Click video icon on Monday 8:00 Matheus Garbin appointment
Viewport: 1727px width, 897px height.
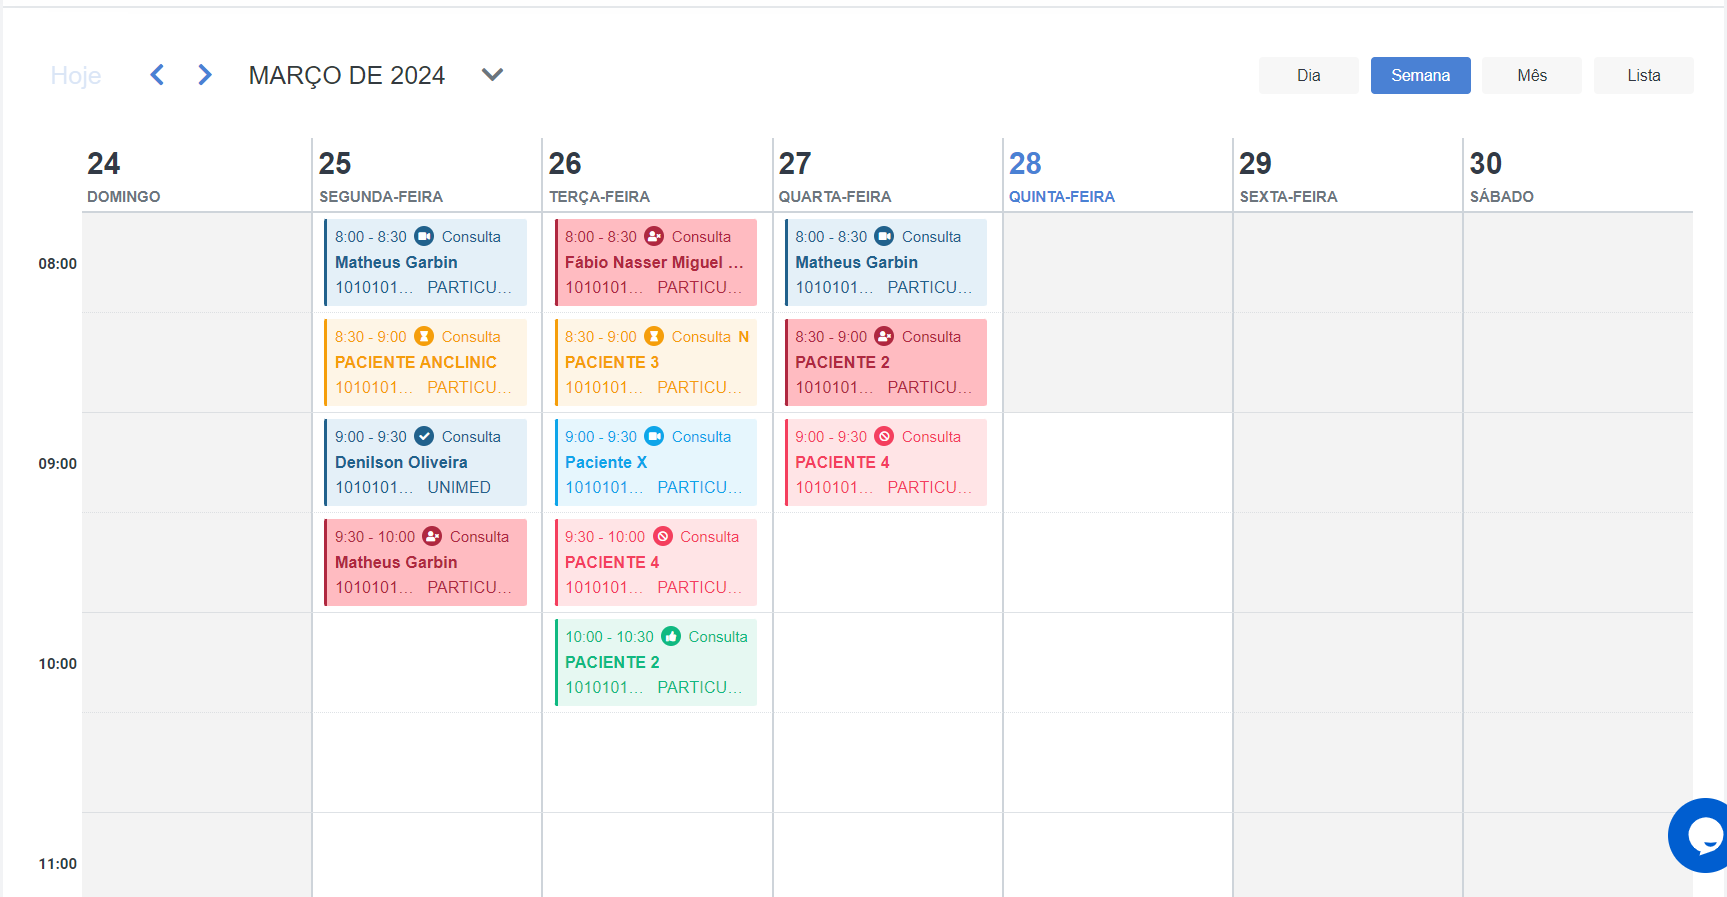424,236
